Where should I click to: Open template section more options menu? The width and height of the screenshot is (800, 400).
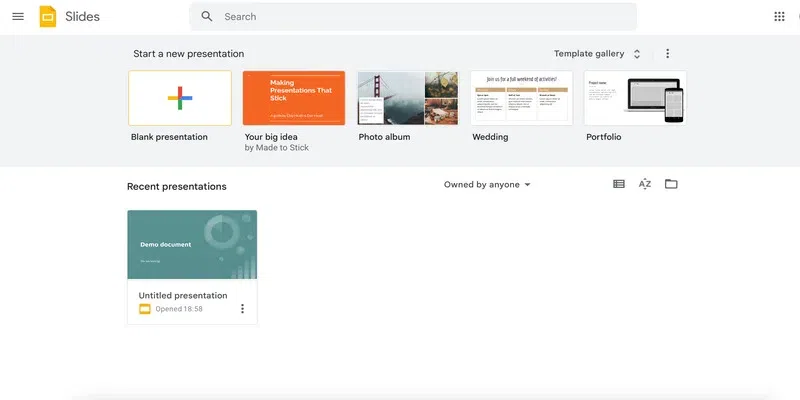tap(668, 54)
